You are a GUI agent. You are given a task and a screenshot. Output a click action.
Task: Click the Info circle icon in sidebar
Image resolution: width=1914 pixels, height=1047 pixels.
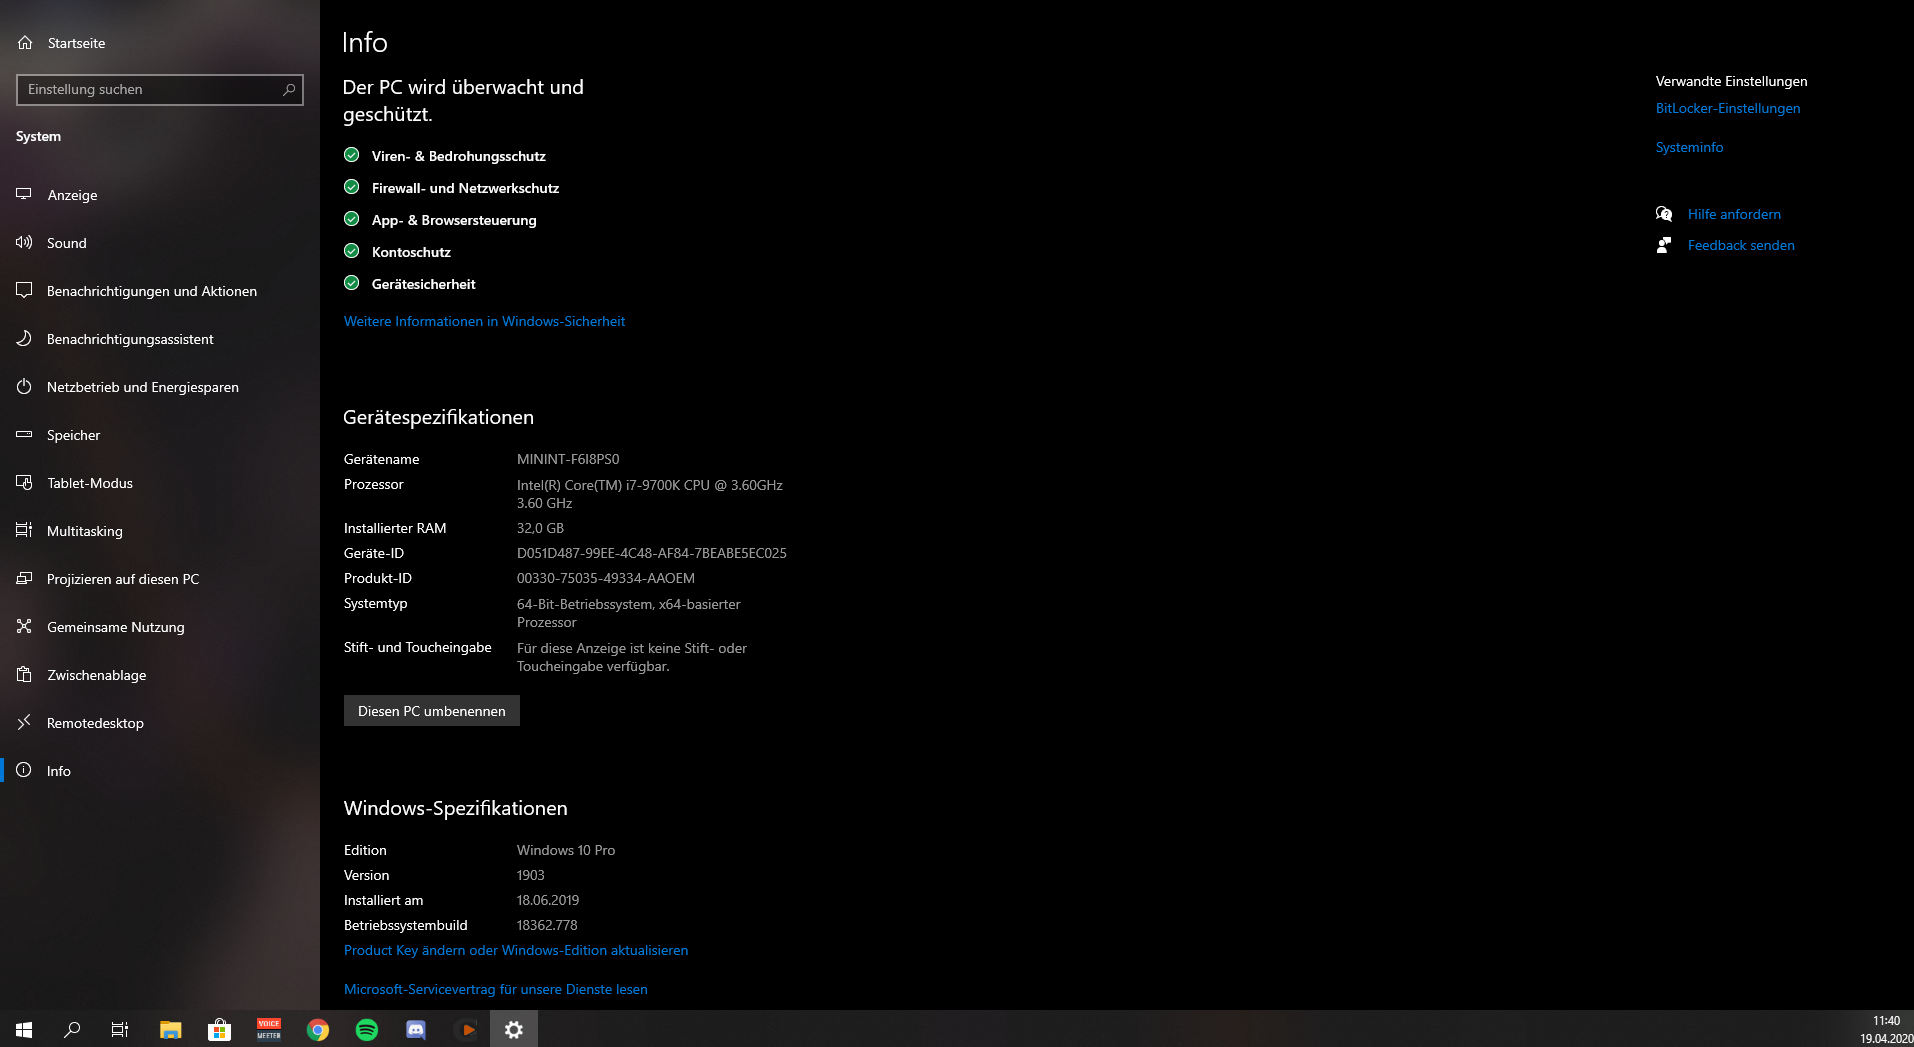click(x=24, y=770)
